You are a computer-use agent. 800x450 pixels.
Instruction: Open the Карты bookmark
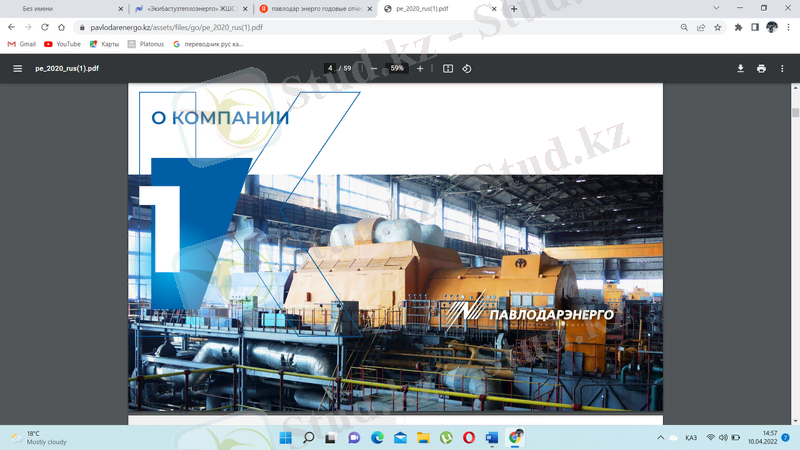tap(105, 44)
